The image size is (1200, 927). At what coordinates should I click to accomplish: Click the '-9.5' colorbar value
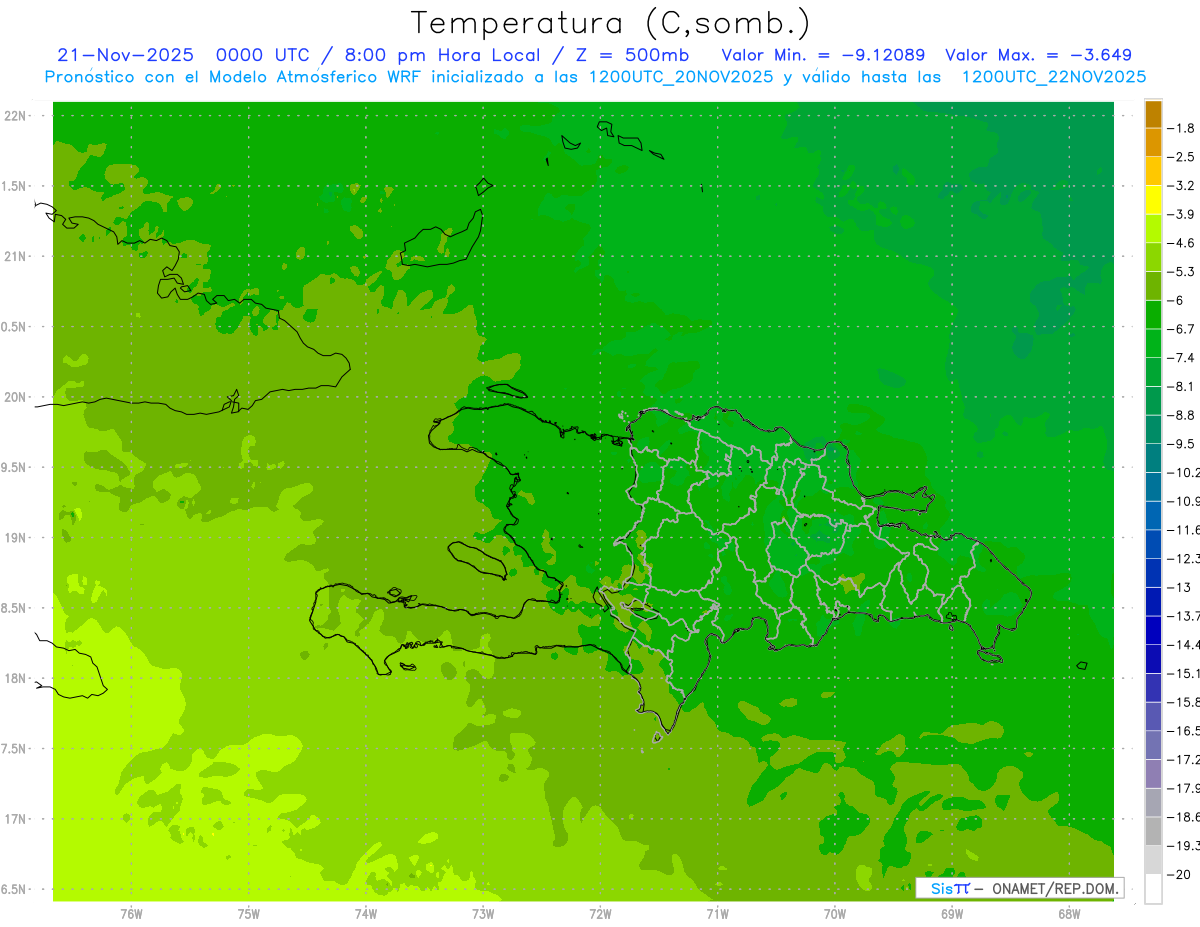(x=1181, y=444)
